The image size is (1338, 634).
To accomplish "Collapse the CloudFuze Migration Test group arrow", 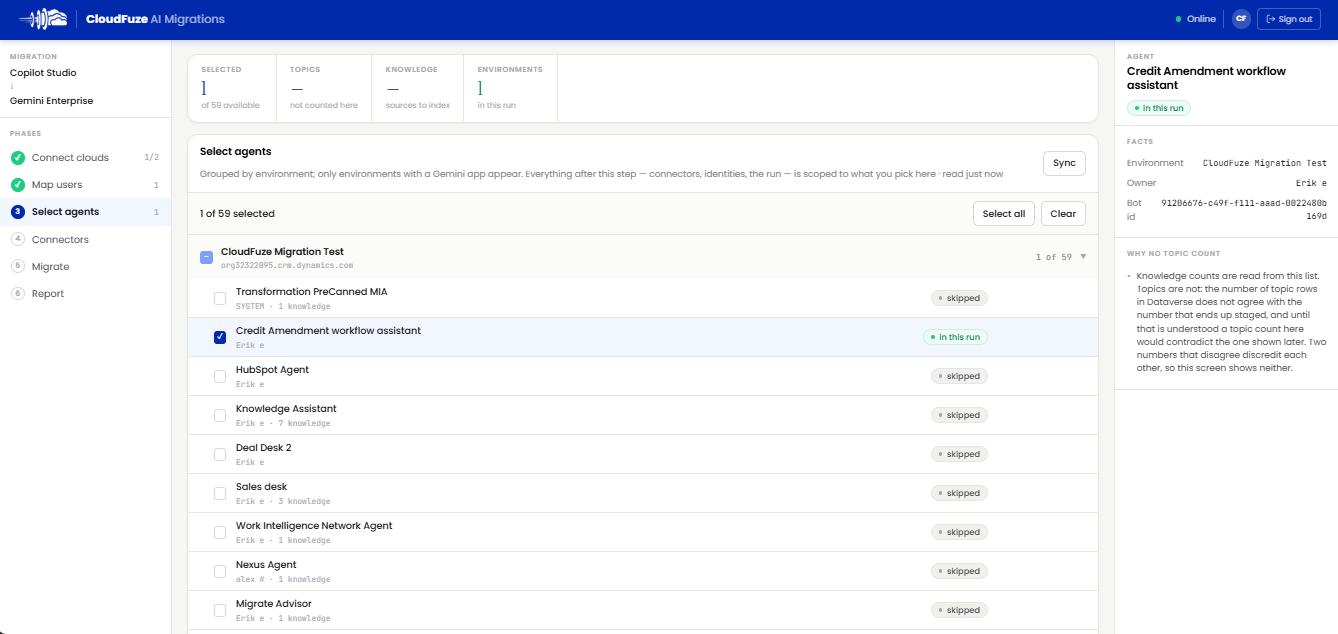I will [x=1083, y=257].
